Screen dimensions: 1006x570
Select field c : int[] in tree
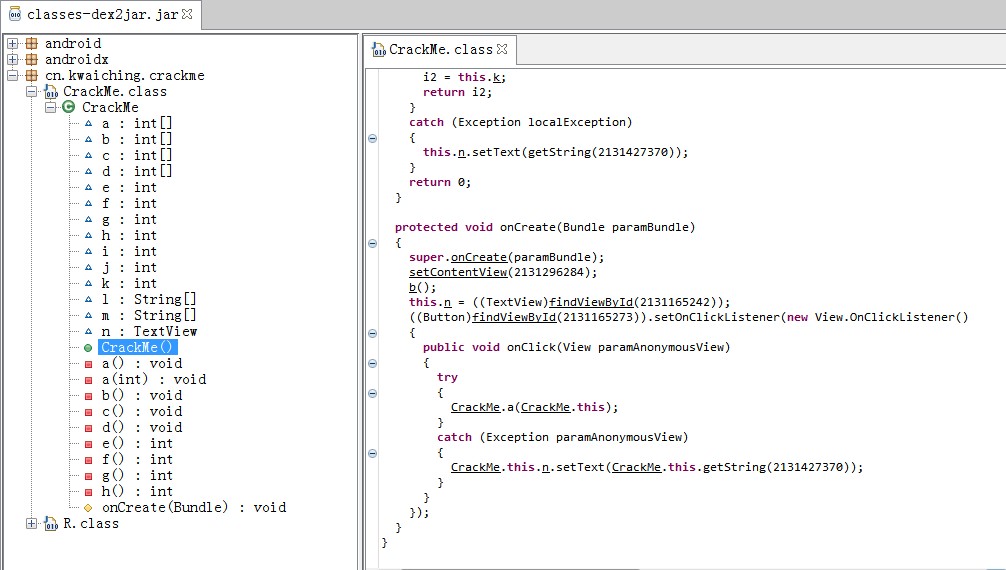(137, 155)
